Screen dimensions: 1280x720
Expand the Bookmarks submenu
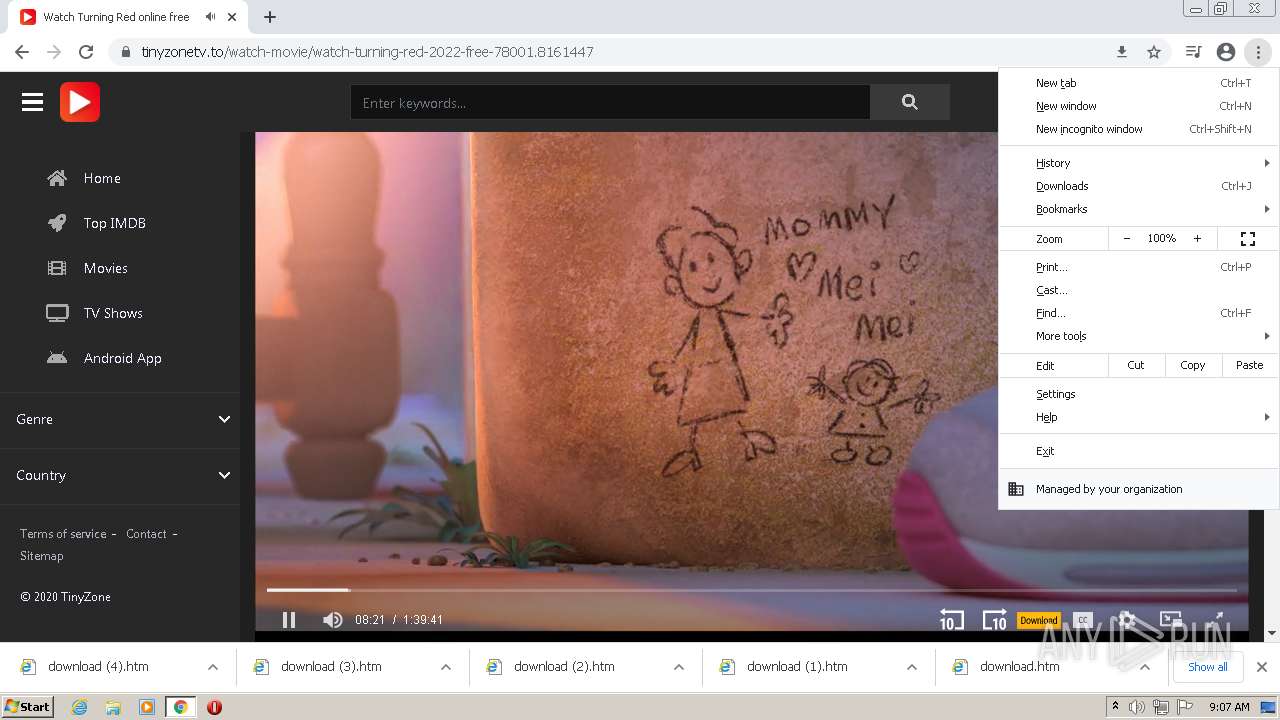coord(1139,209)
